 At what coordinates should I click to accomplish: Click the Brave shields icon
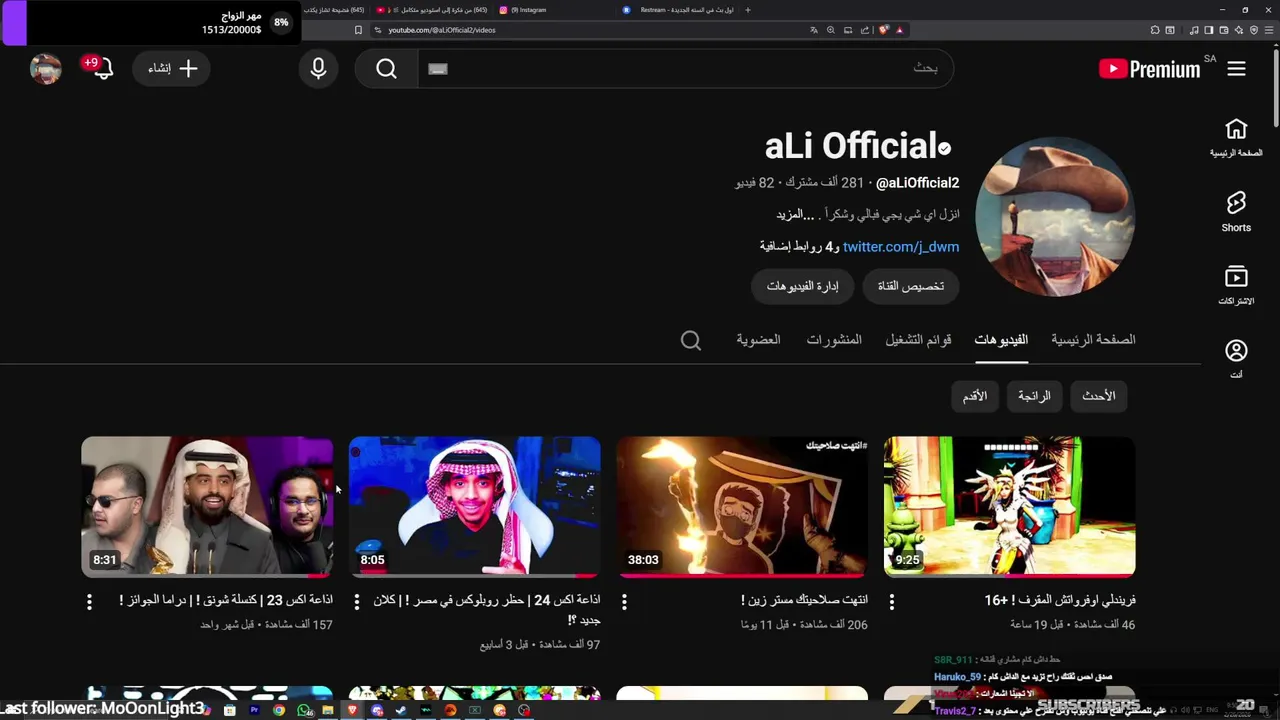(x=884, y=30)
